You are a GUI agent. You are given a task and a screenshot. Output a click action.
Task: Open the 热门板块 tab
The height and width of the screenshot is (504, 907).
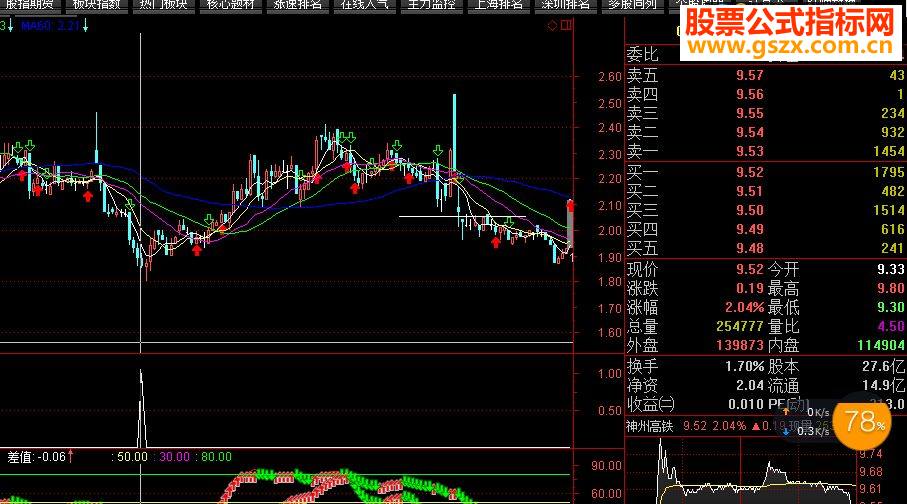pyautogui.click(x=163, y=5)
